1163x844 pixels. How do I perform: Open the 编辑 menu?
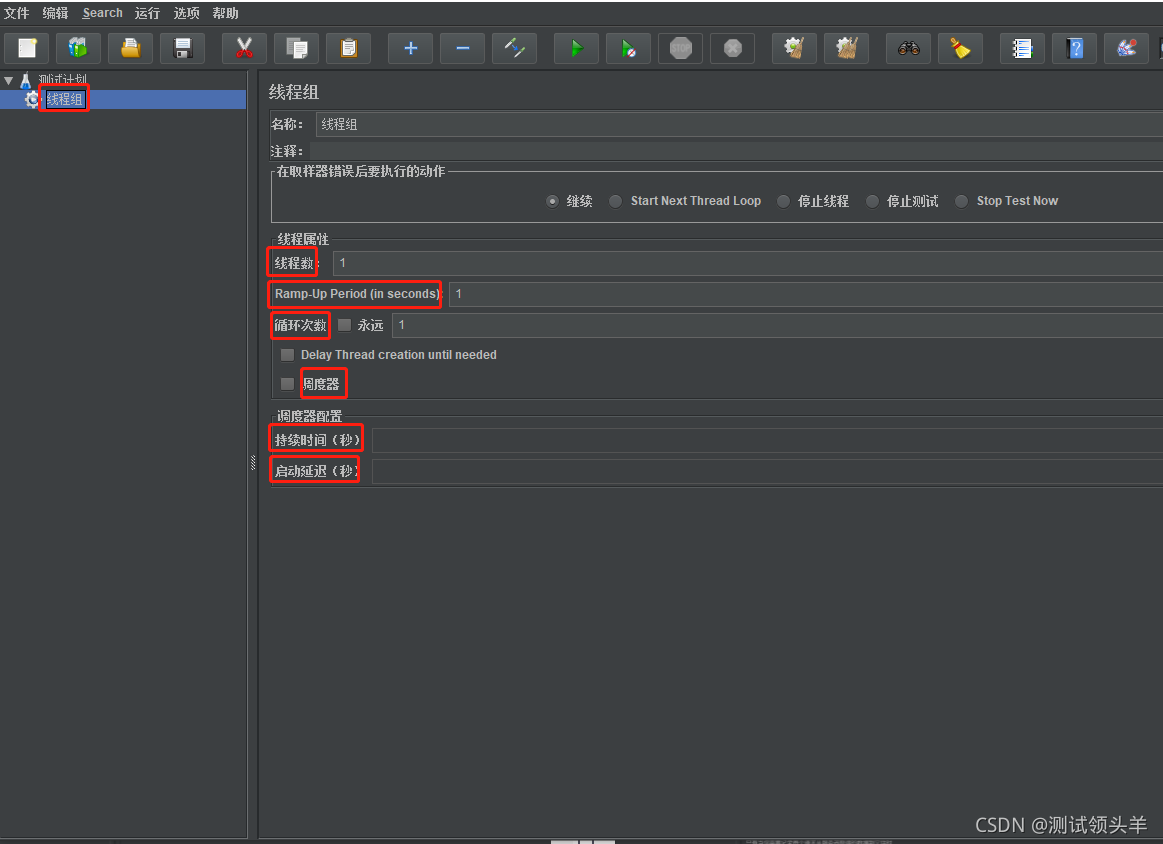click(55, 13)
